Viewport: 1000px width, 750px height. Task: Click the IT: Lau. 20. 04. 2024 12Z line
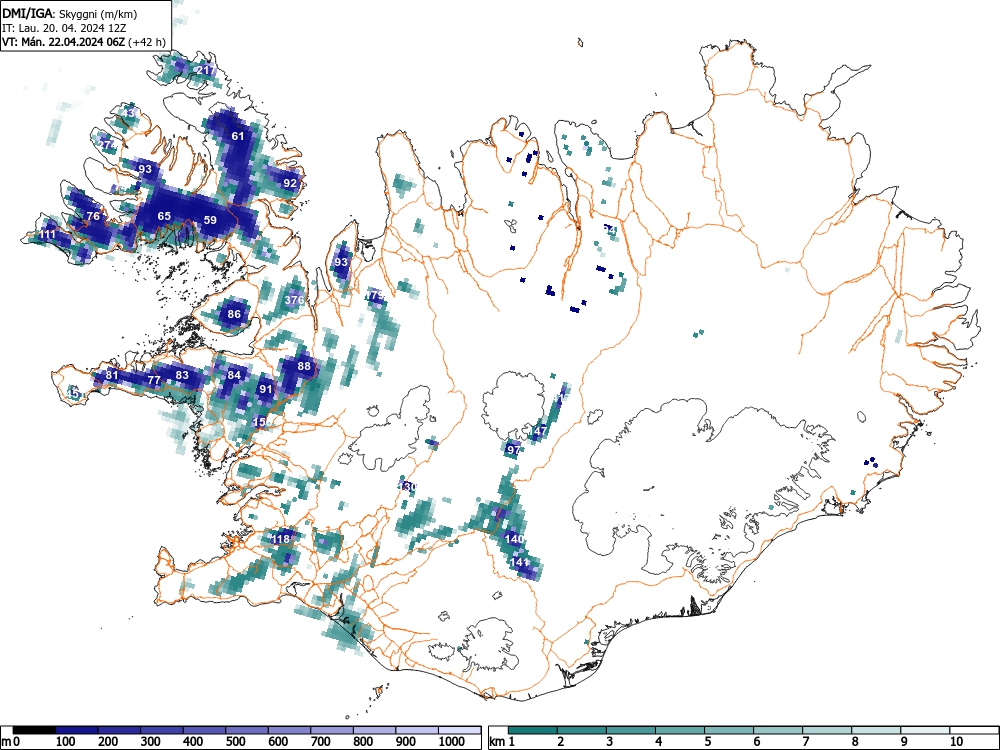pos(64,28)
